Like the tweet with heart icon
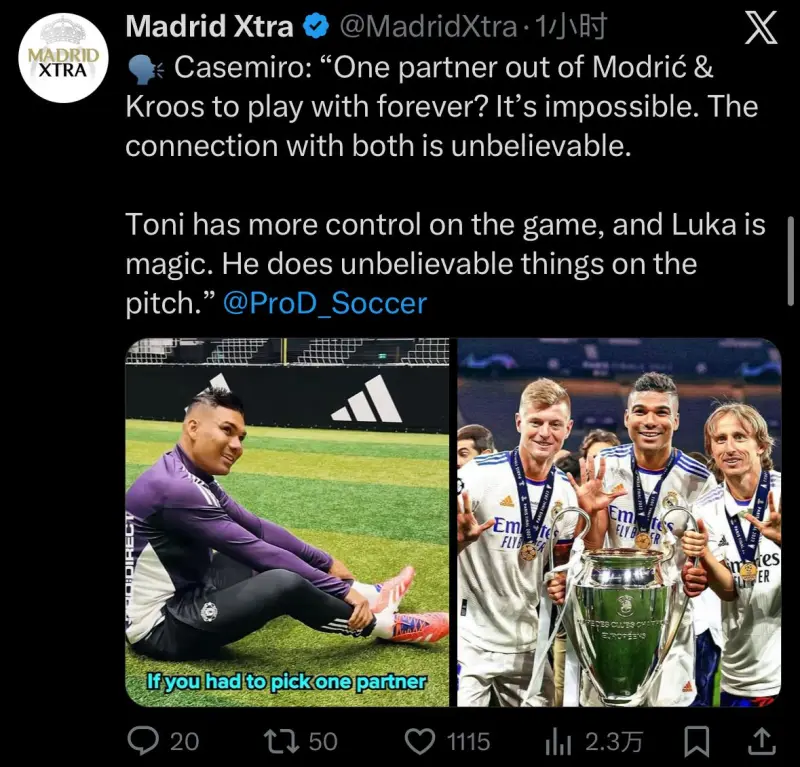The image size is (800, 767). pyautogui.click(x=419, y=741)
